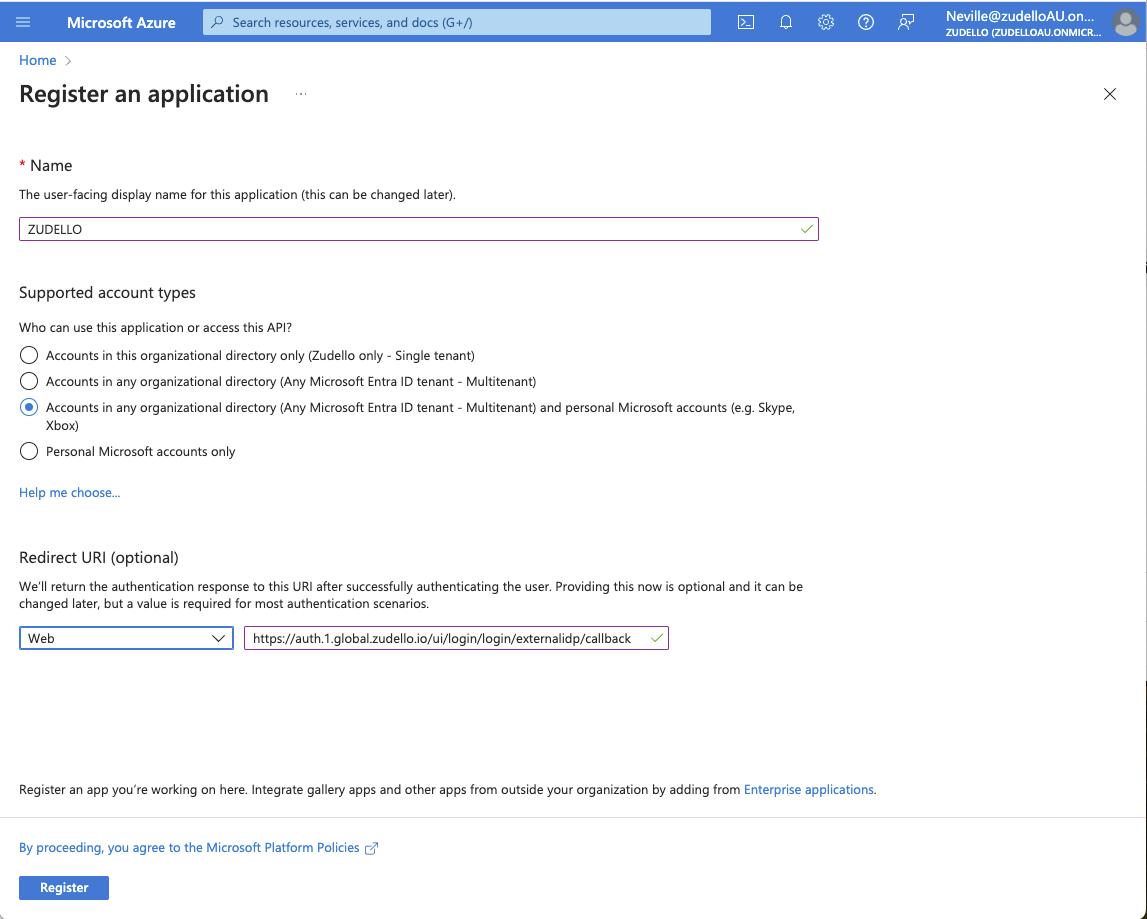The width and height of the screenshot is (1147, 919).
Task: Open the notifications bell
Action: point(786,22)
